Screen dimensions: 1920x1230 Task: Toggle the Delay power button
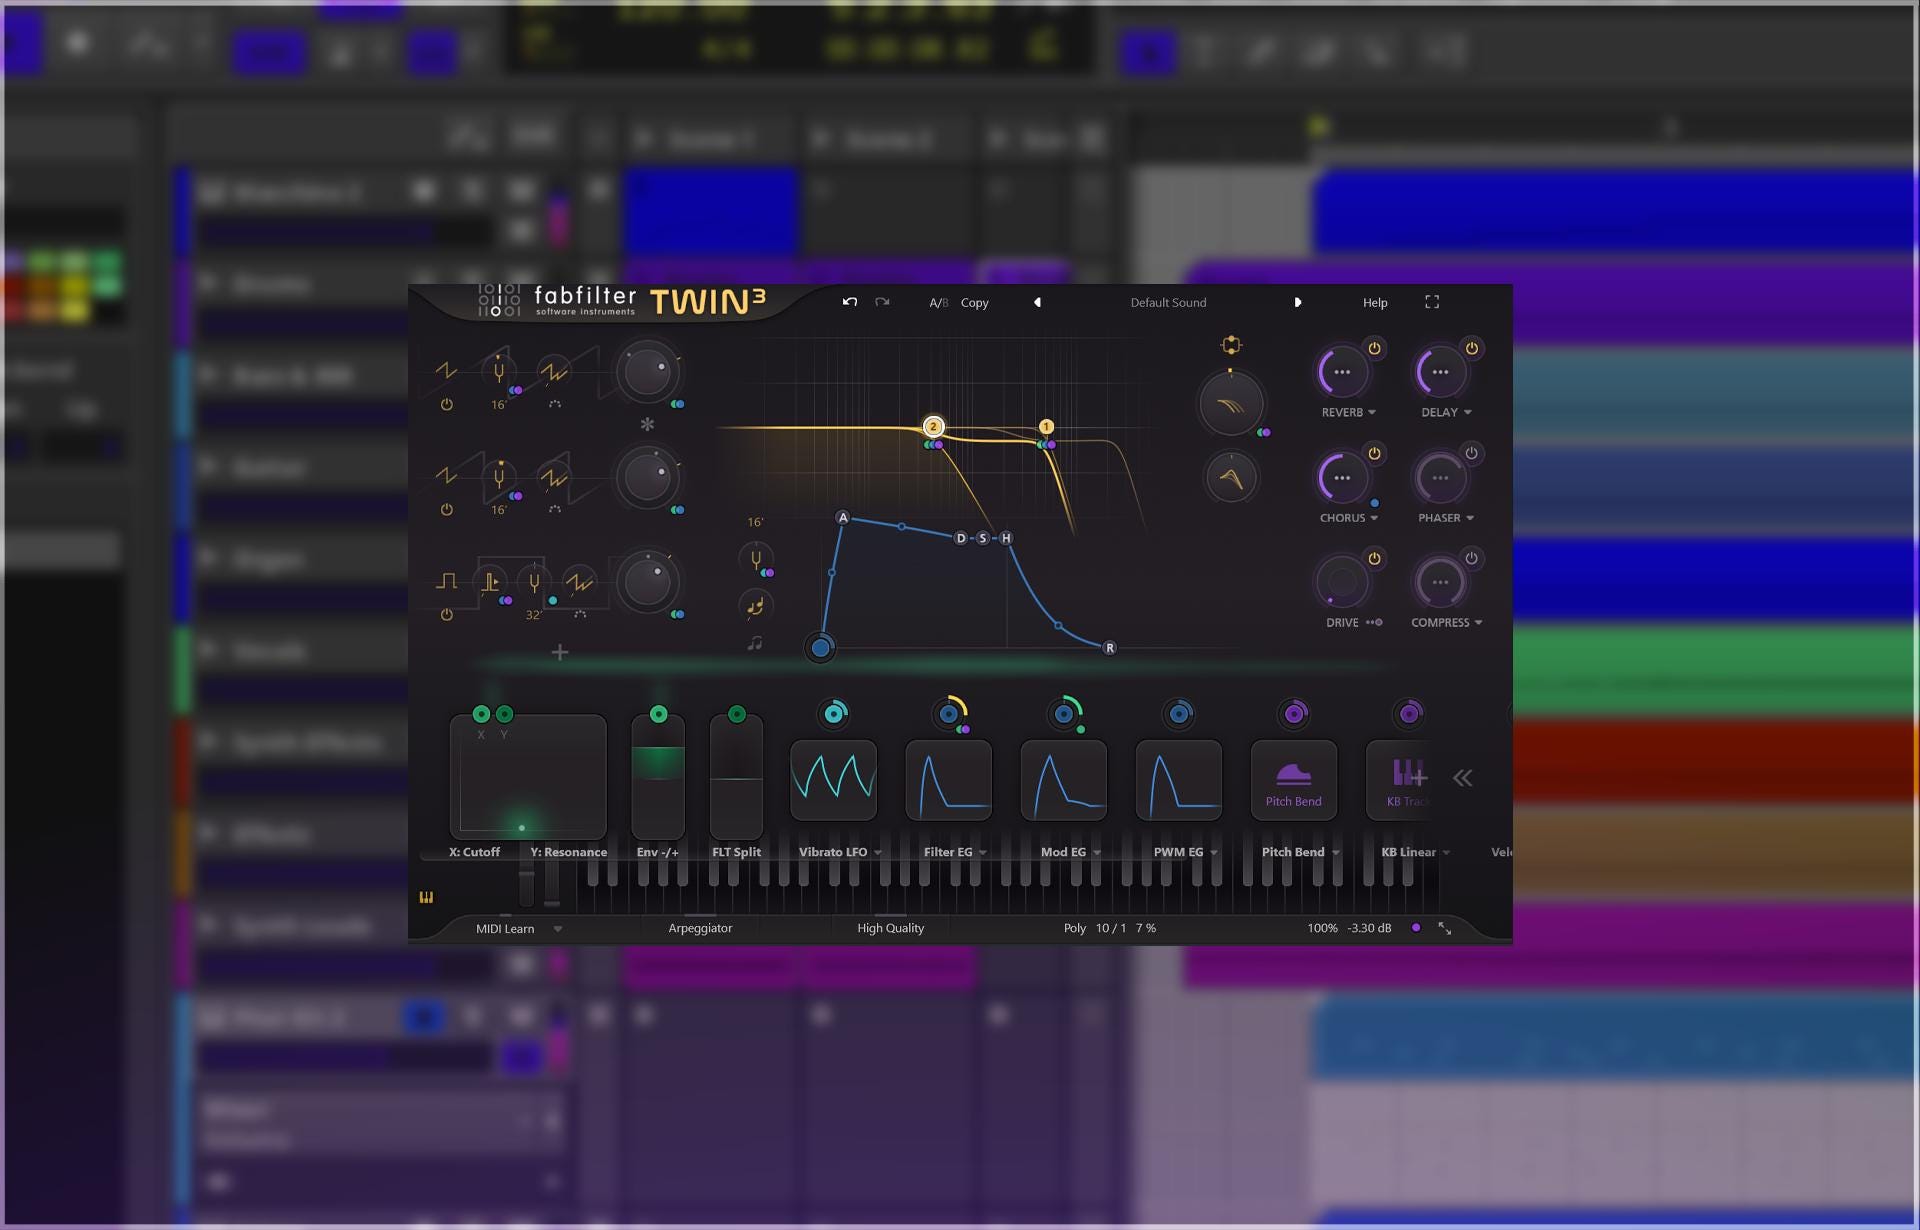click(x=1472, y=348)
